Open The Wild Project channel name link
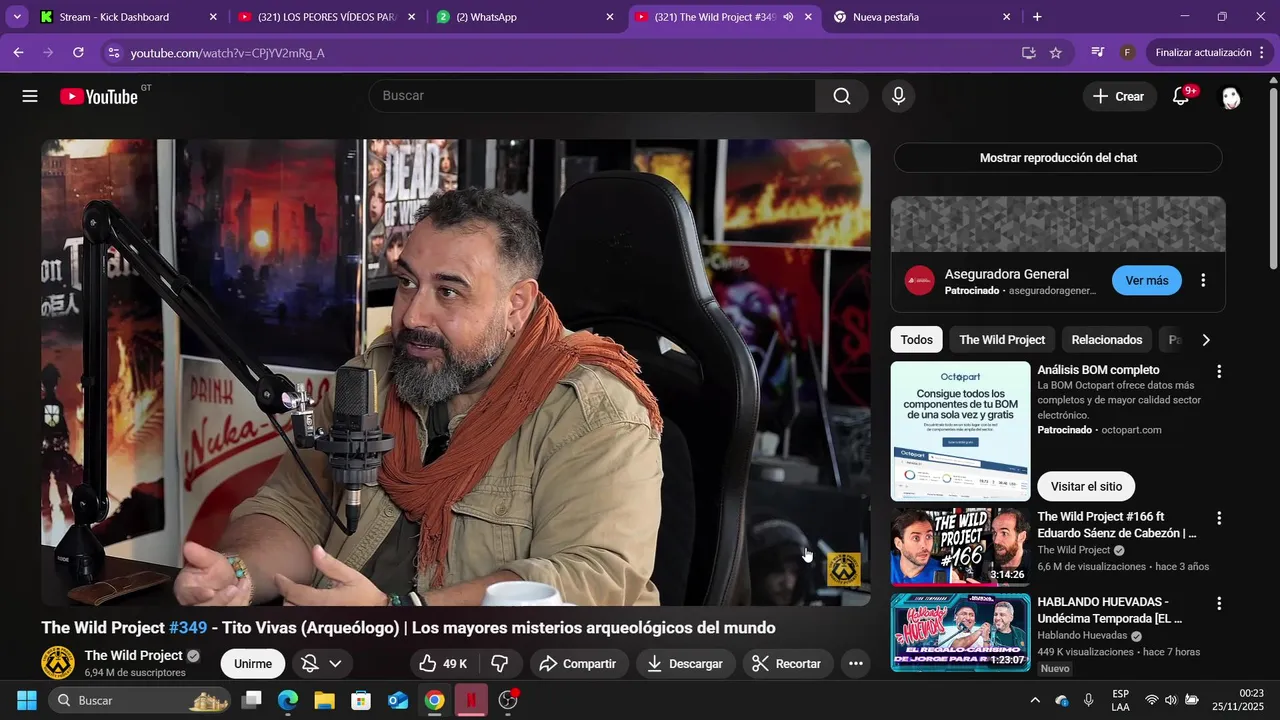Screen dimensions: 1280x720 coord(134,655)
